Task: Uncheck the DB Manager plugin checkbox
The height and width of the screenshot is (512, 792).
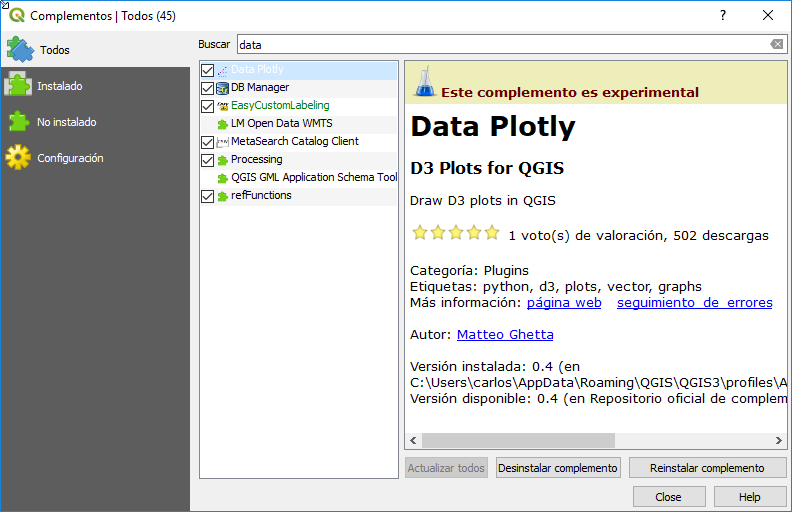Action: [208, 88]
